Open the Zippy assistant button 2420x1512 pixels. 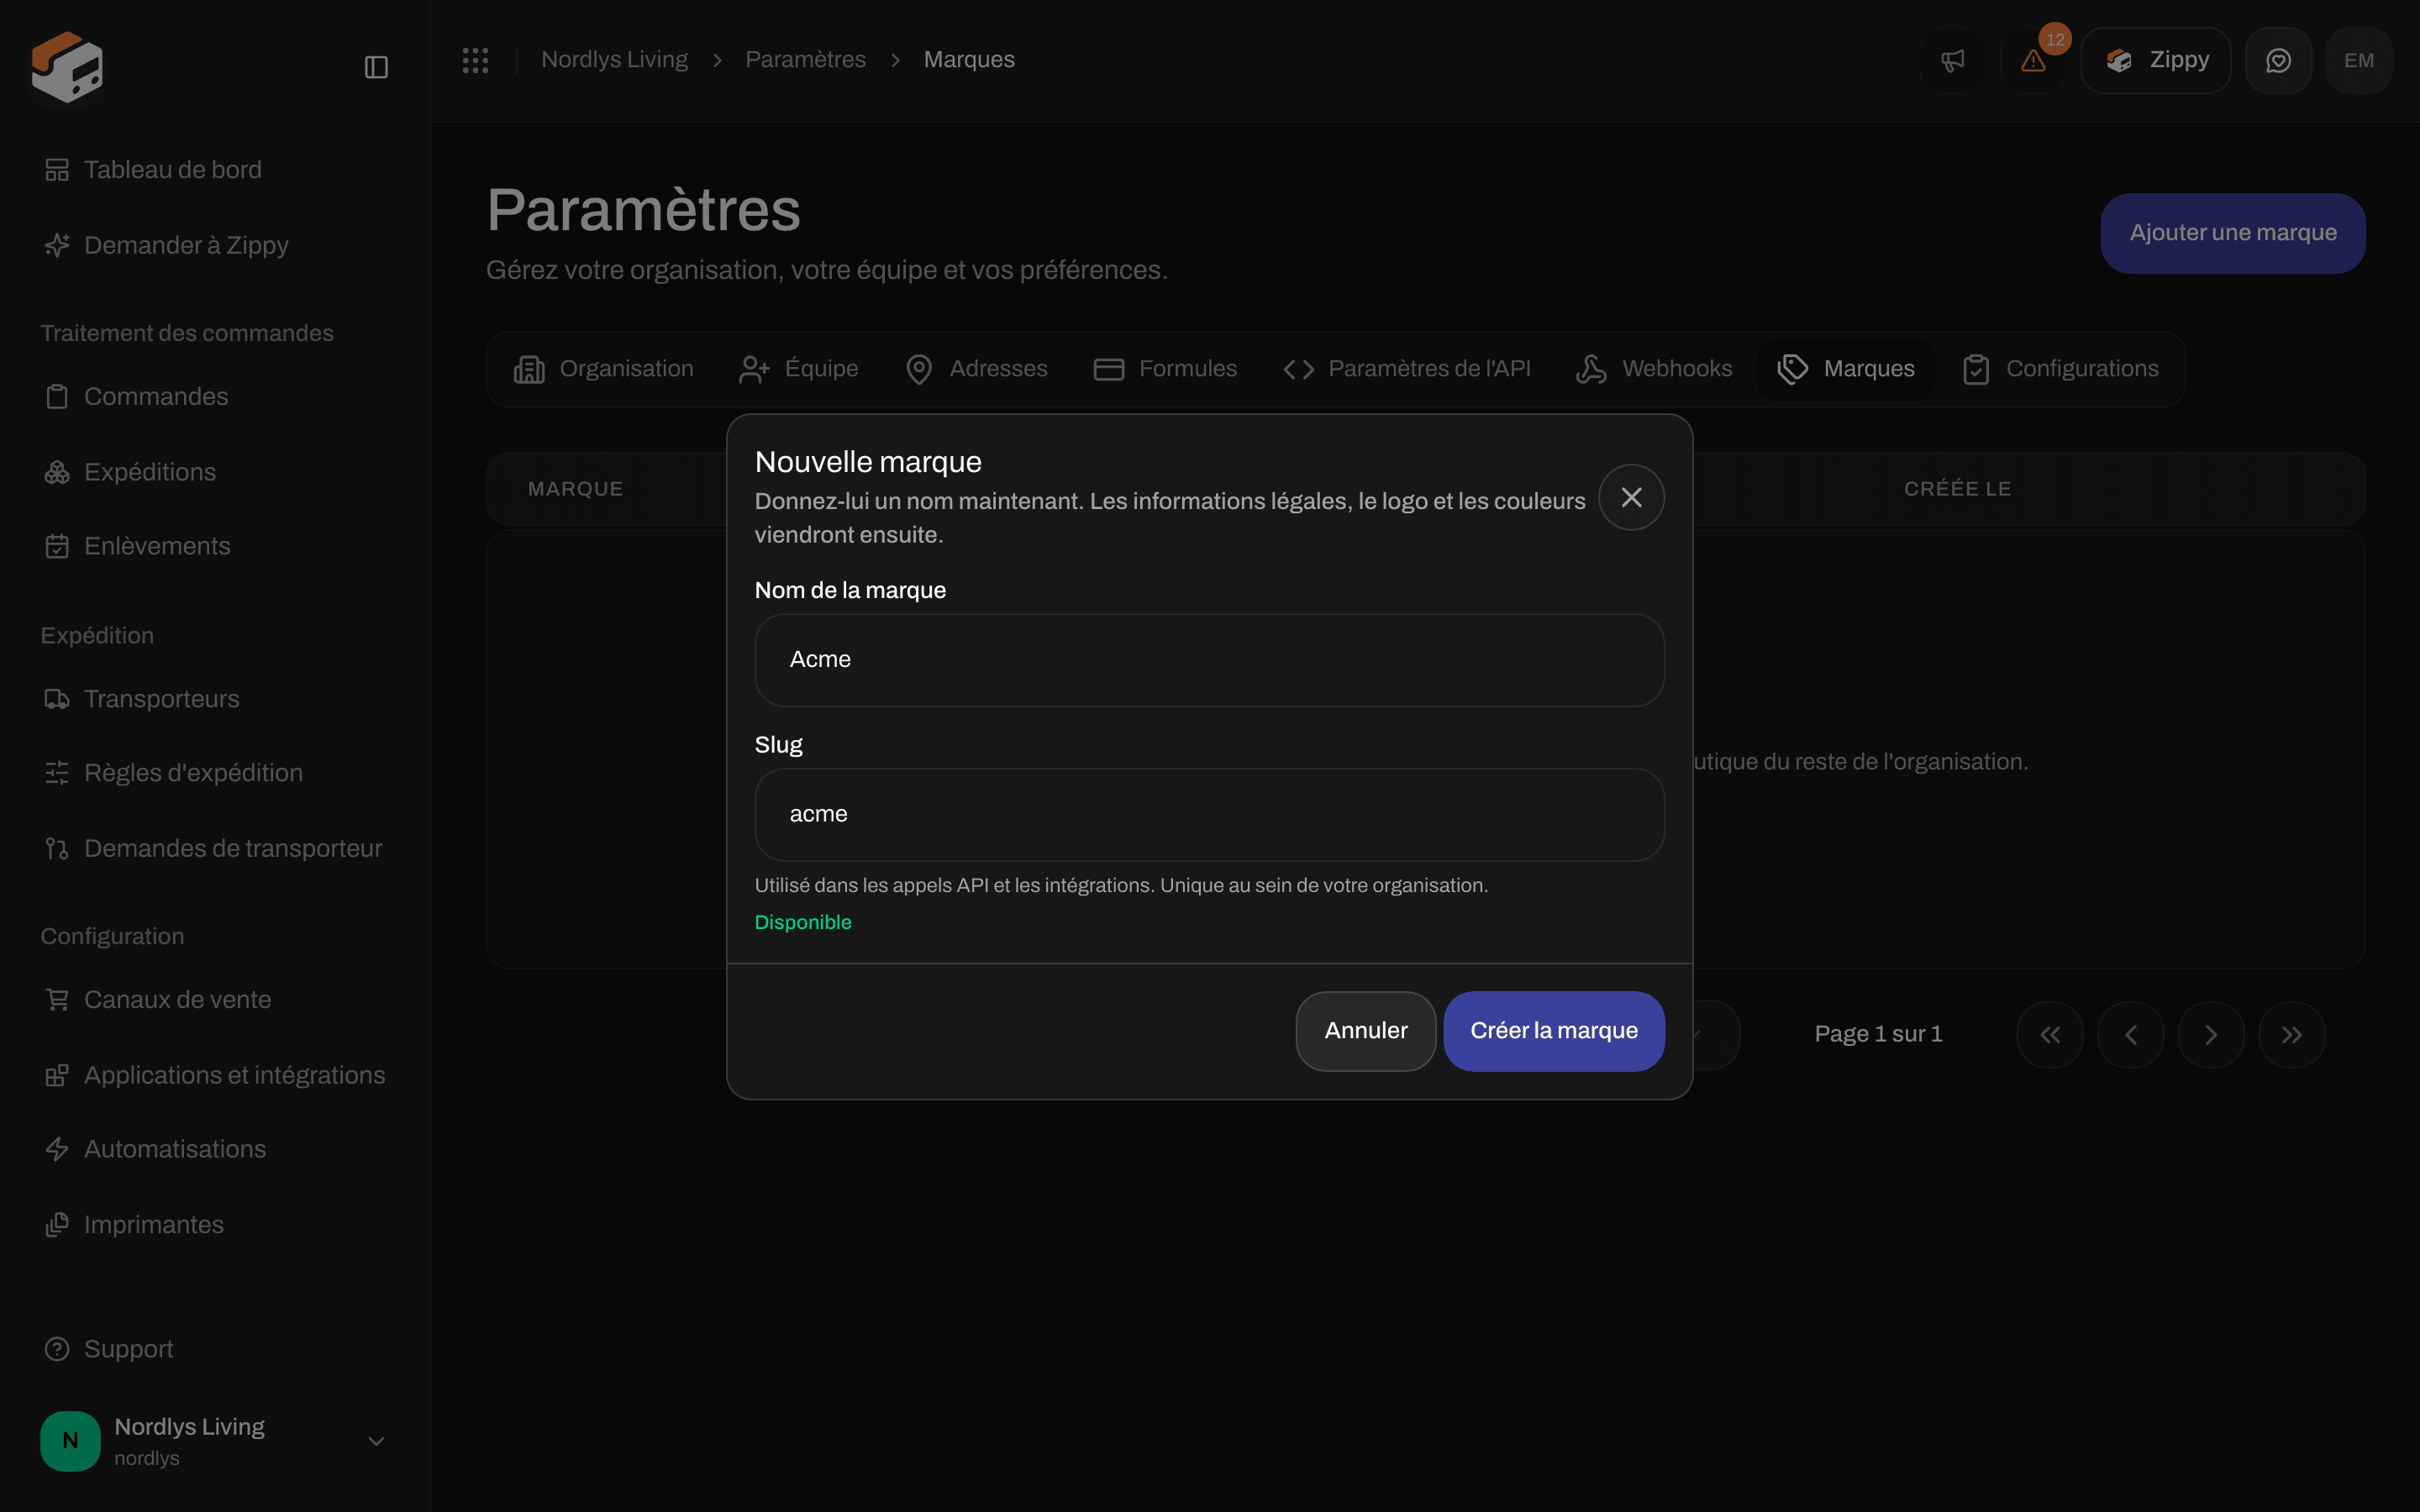point(2156,60)
